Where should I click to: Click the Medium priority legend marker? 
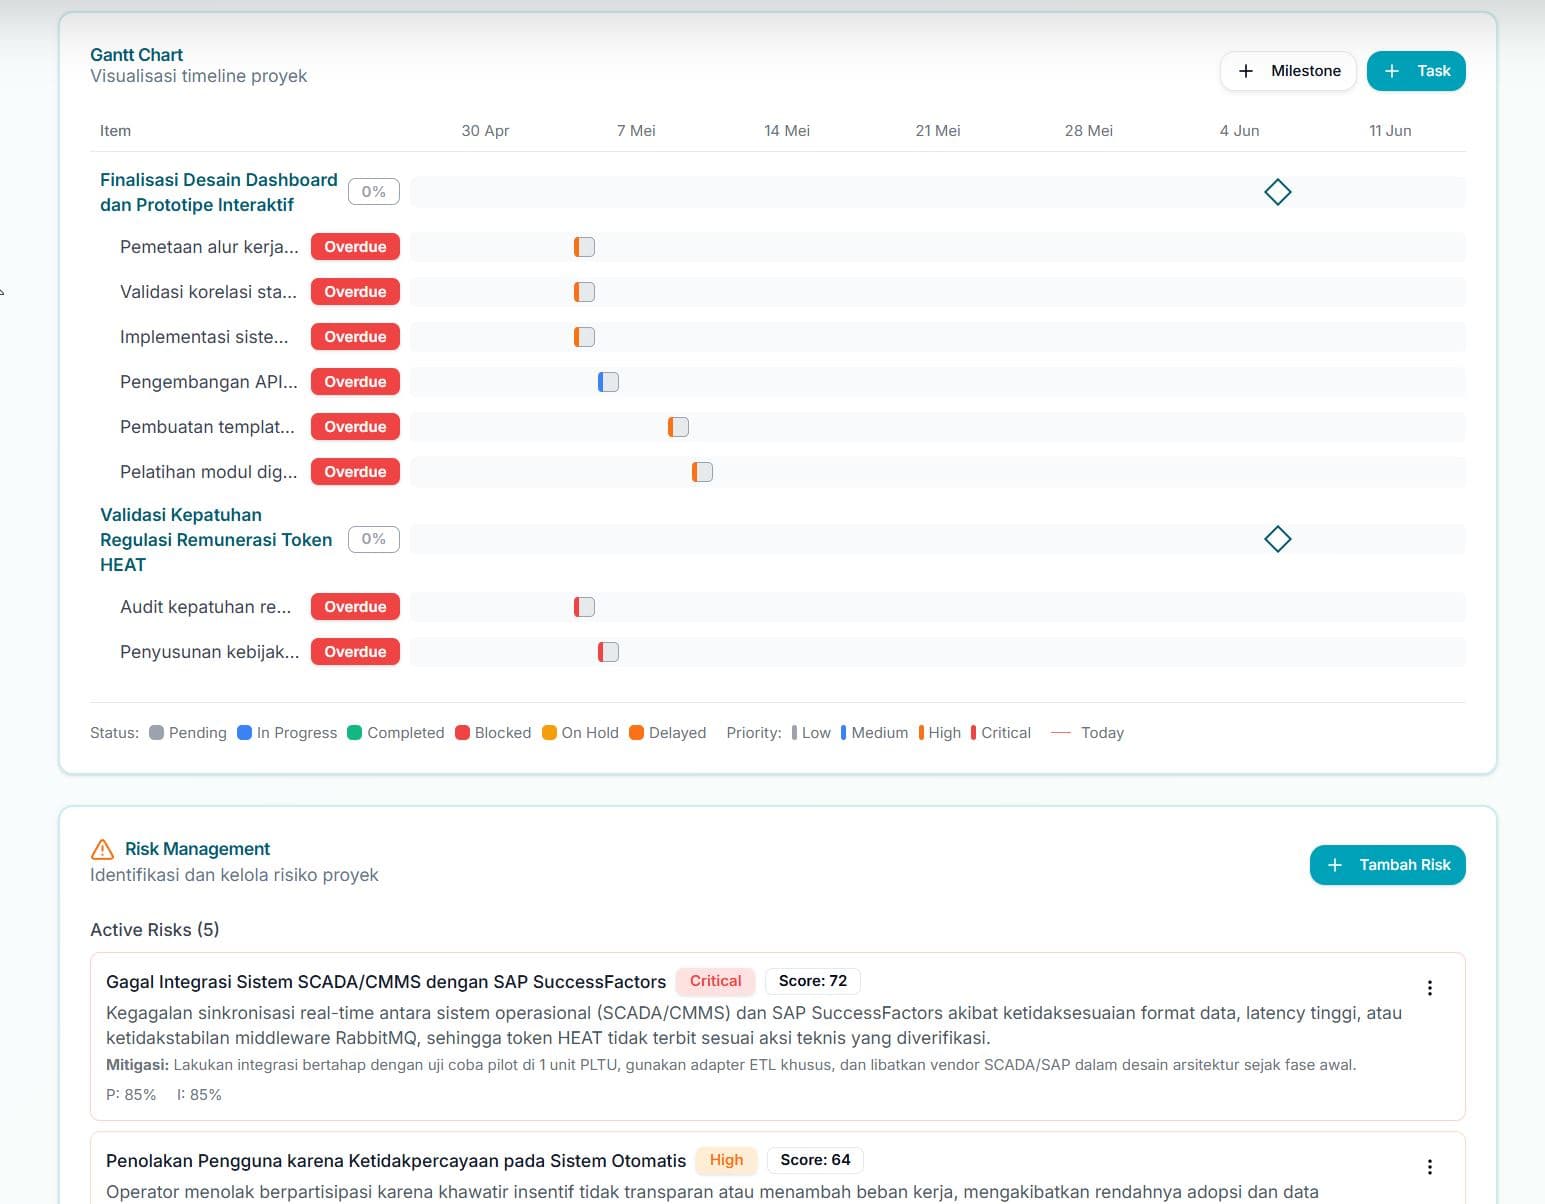tap(843, 733)
